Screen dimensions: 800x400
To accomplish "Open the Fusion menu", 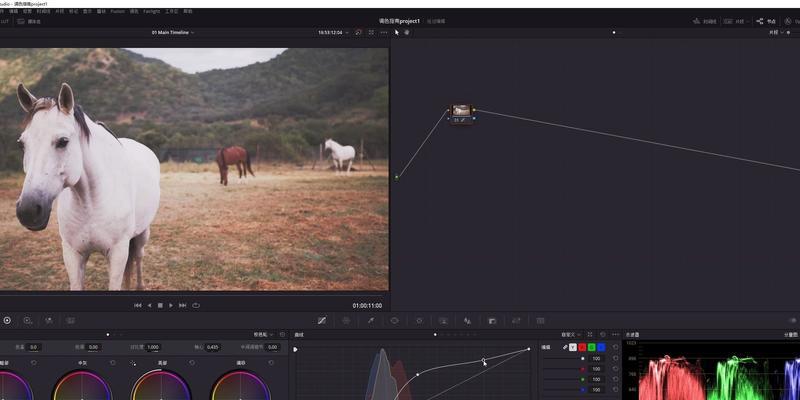I will [118, 11].
